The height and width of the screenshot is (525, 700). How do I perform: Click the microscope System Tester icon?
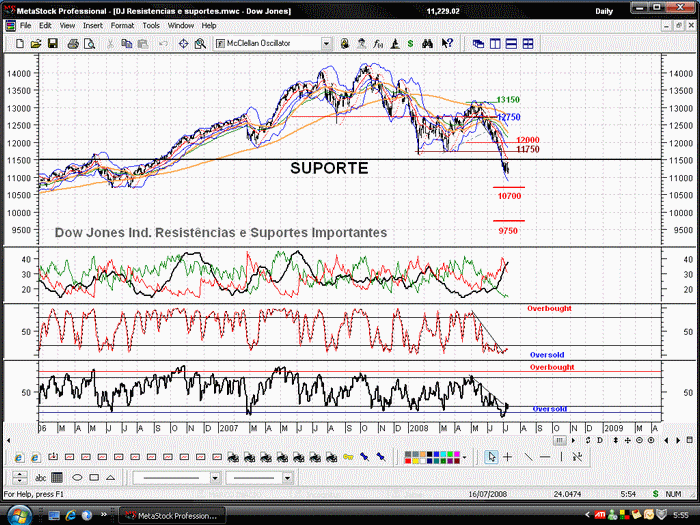click(395, 44)
